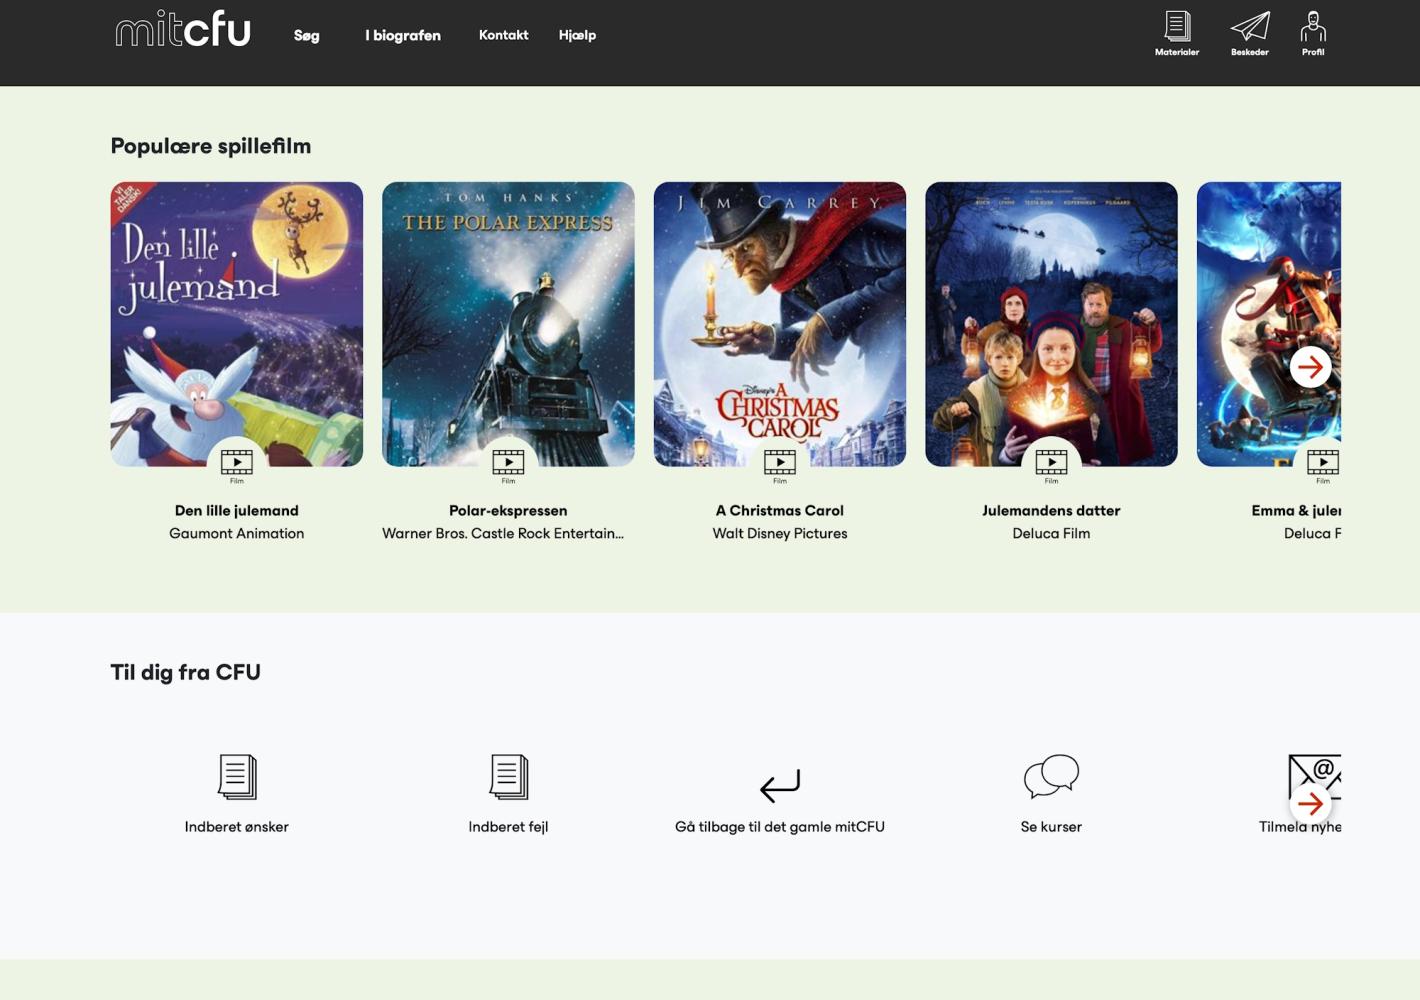Open A Christmas Carol poster

780,324
